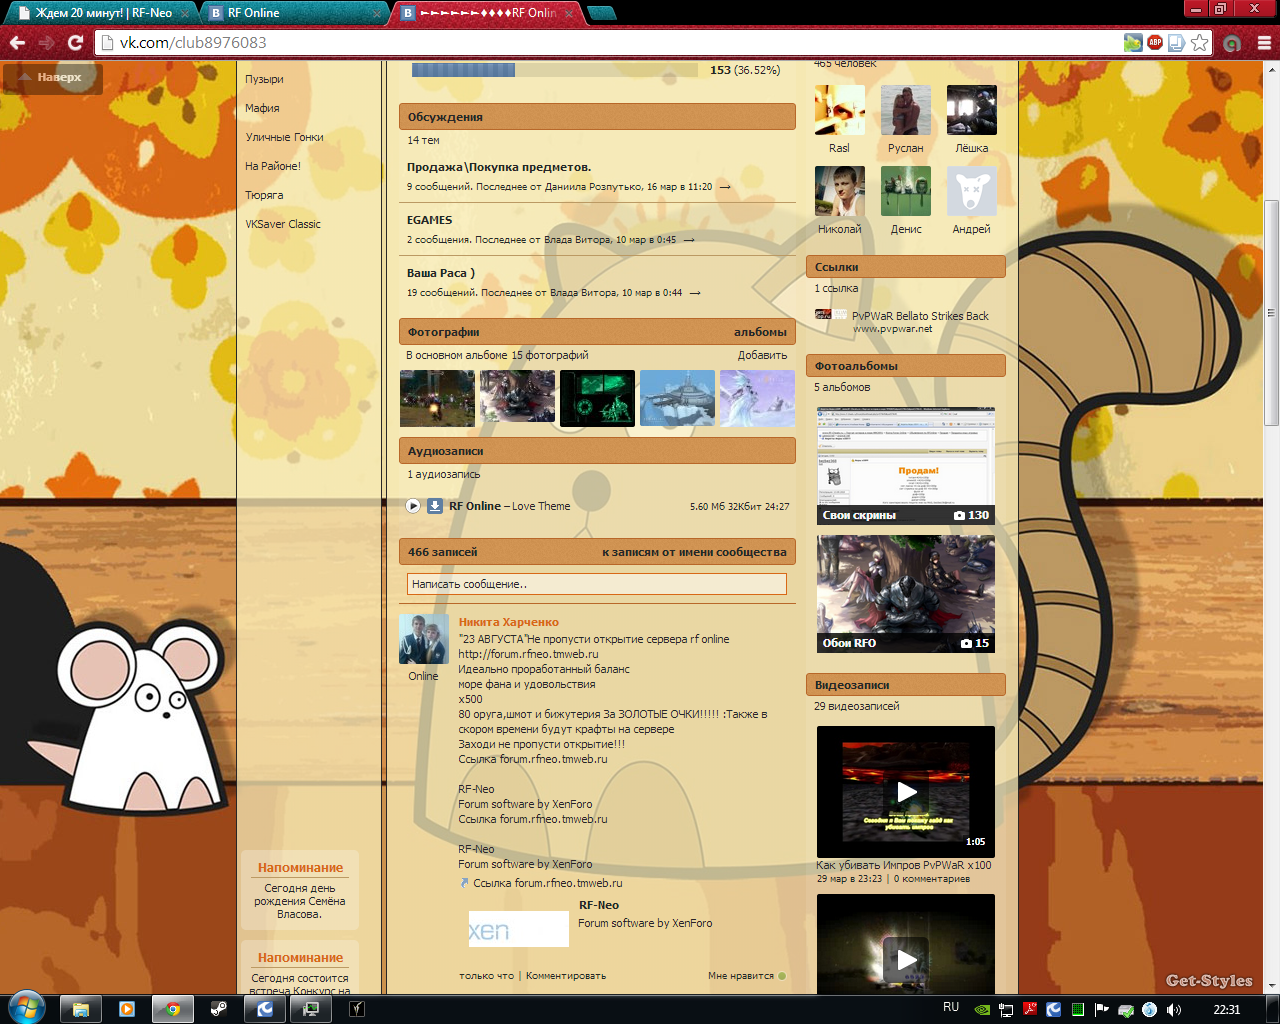This screenshot has width=1280, height=1024.
Task: Bookmark this page with the star icon
Action: pos(1200,42)
